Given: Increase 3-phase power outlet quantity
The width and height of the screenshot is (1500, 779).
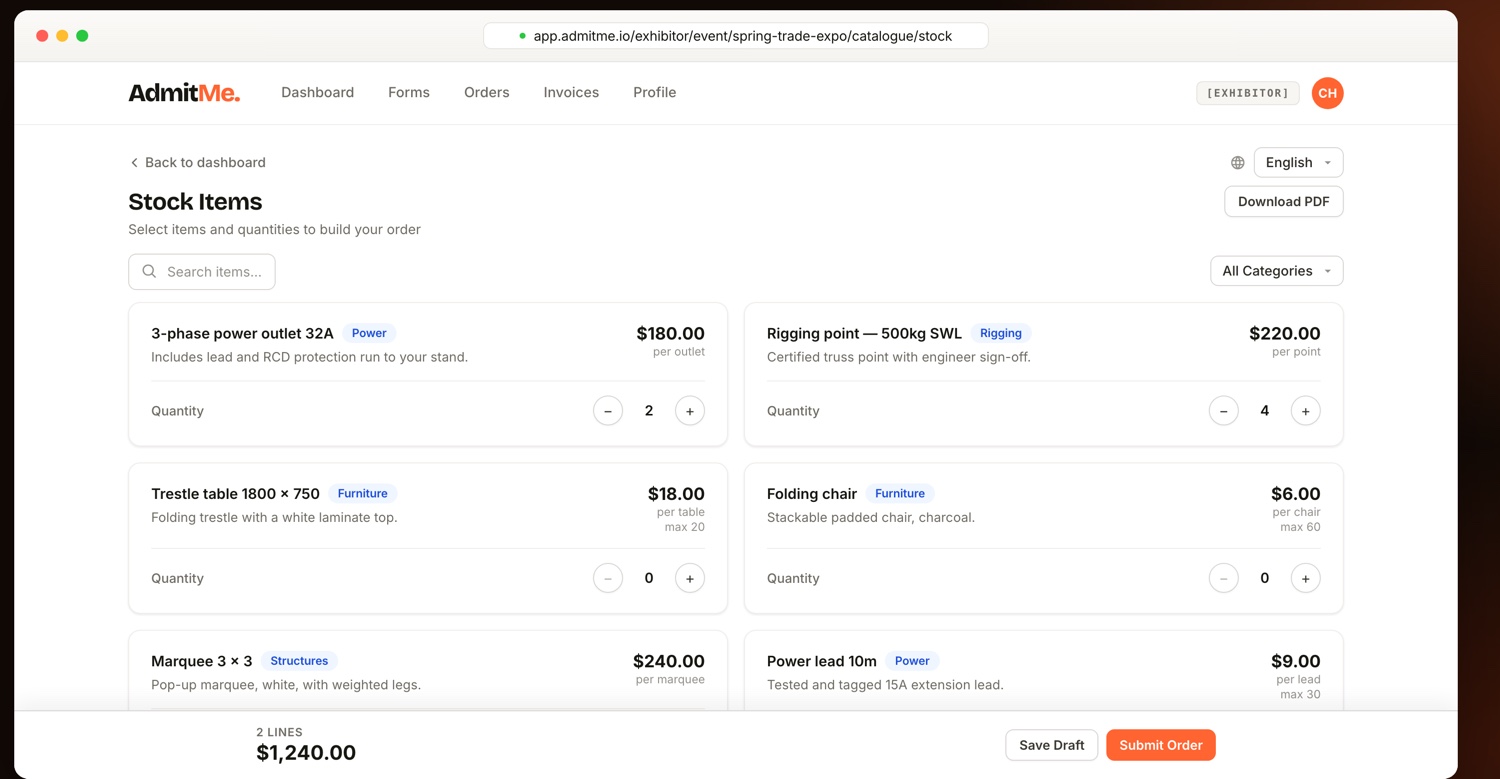Looking at the screenshot, I should 690,411.
